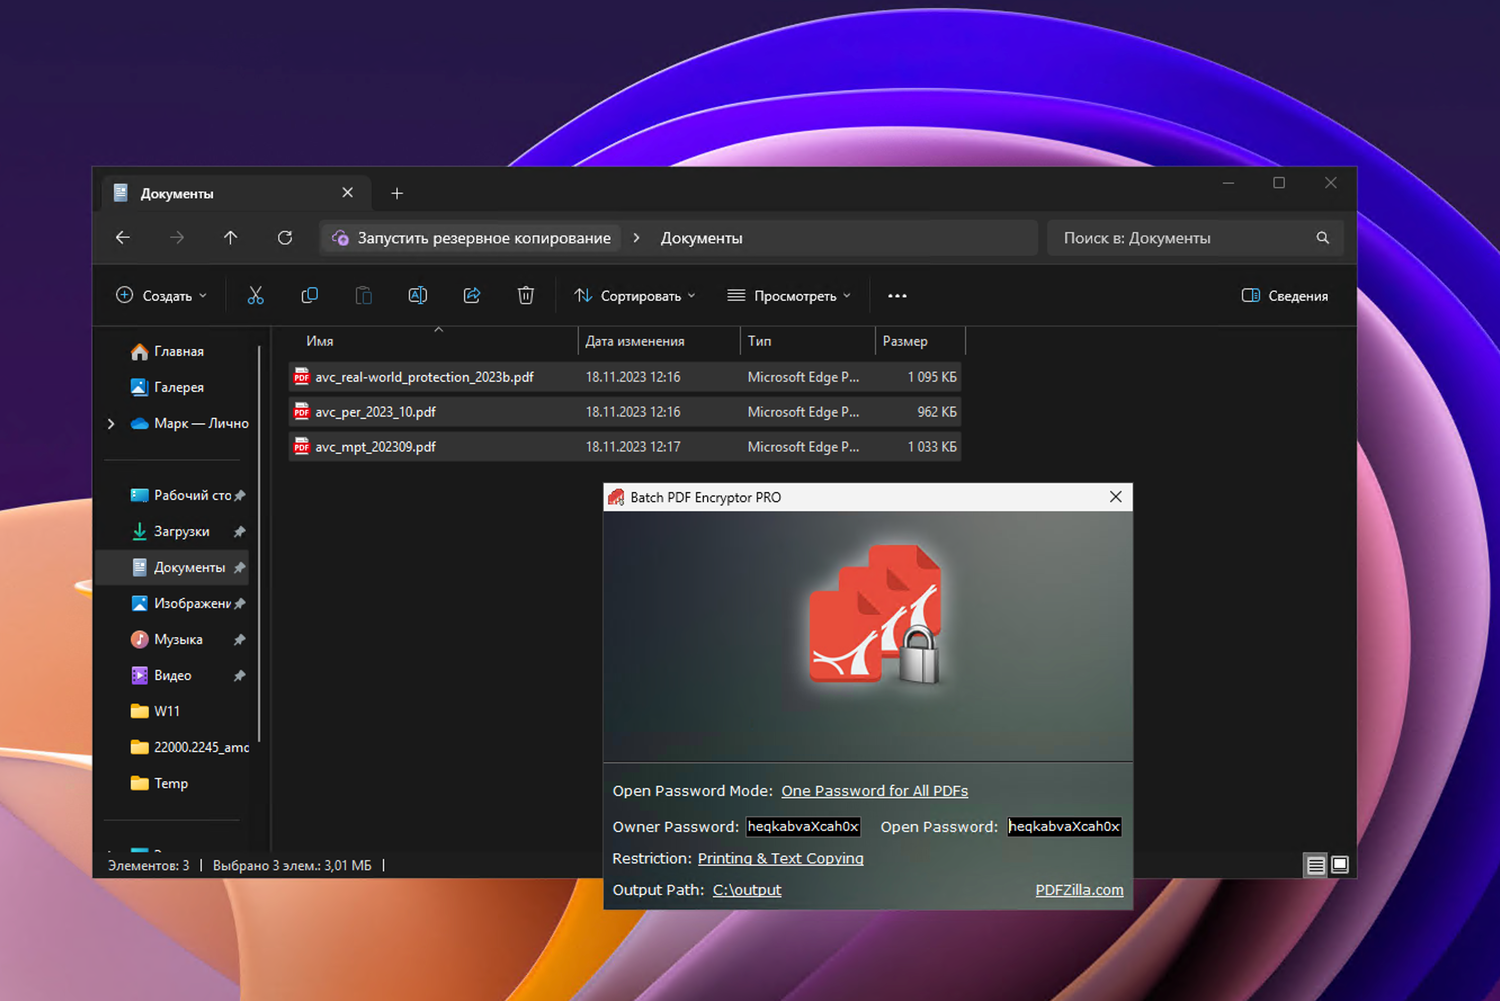Switch to large thumbnails view icon in status bar
The image size is (1500, 1001).
click(x=1340, y=865)
